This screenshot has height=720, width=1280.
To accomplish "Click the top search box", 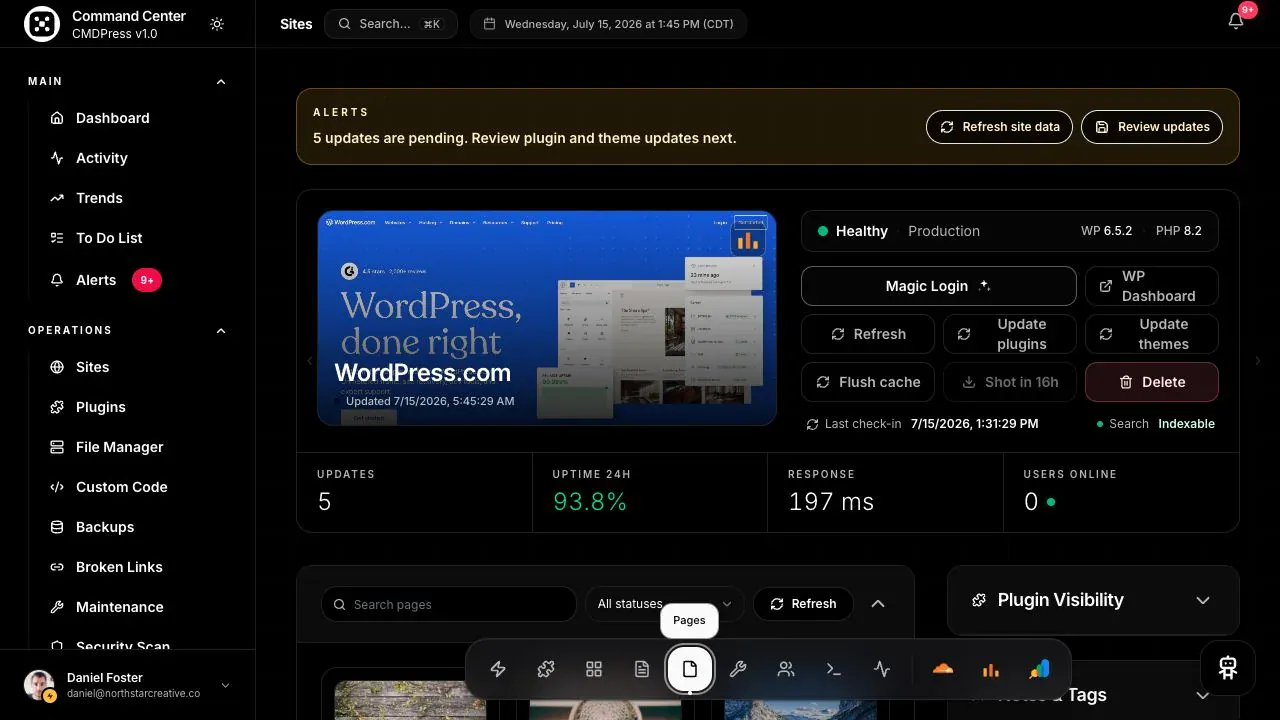I will (391, 24).
